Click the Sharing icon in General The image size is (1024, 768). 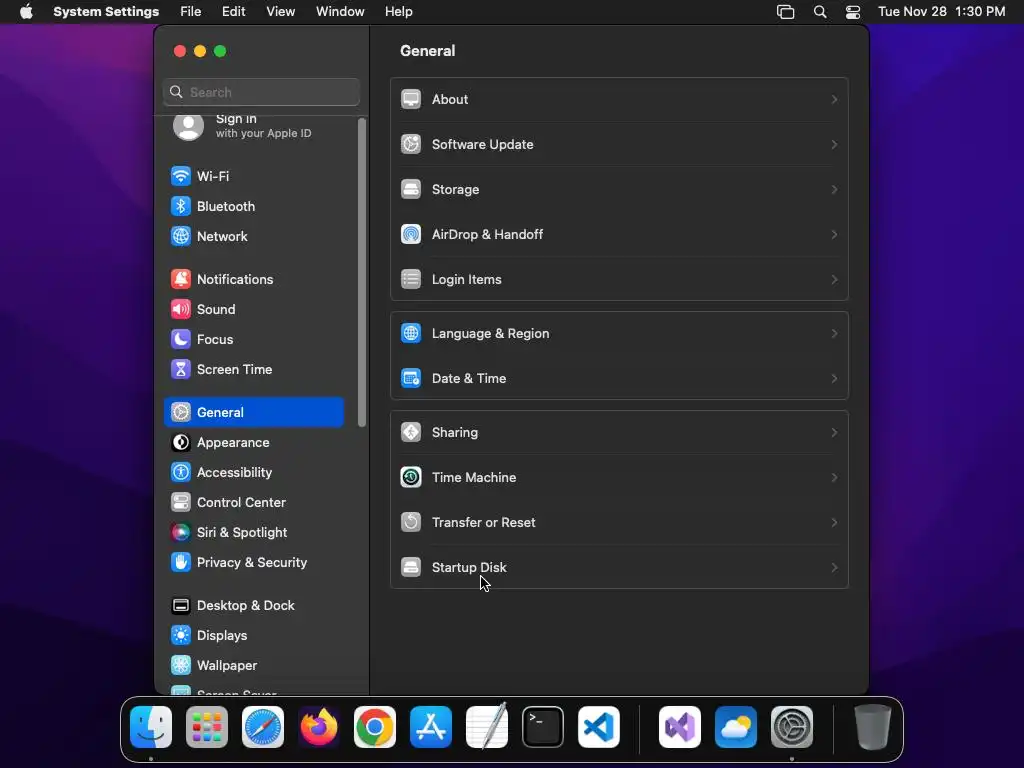pos(411,433)
